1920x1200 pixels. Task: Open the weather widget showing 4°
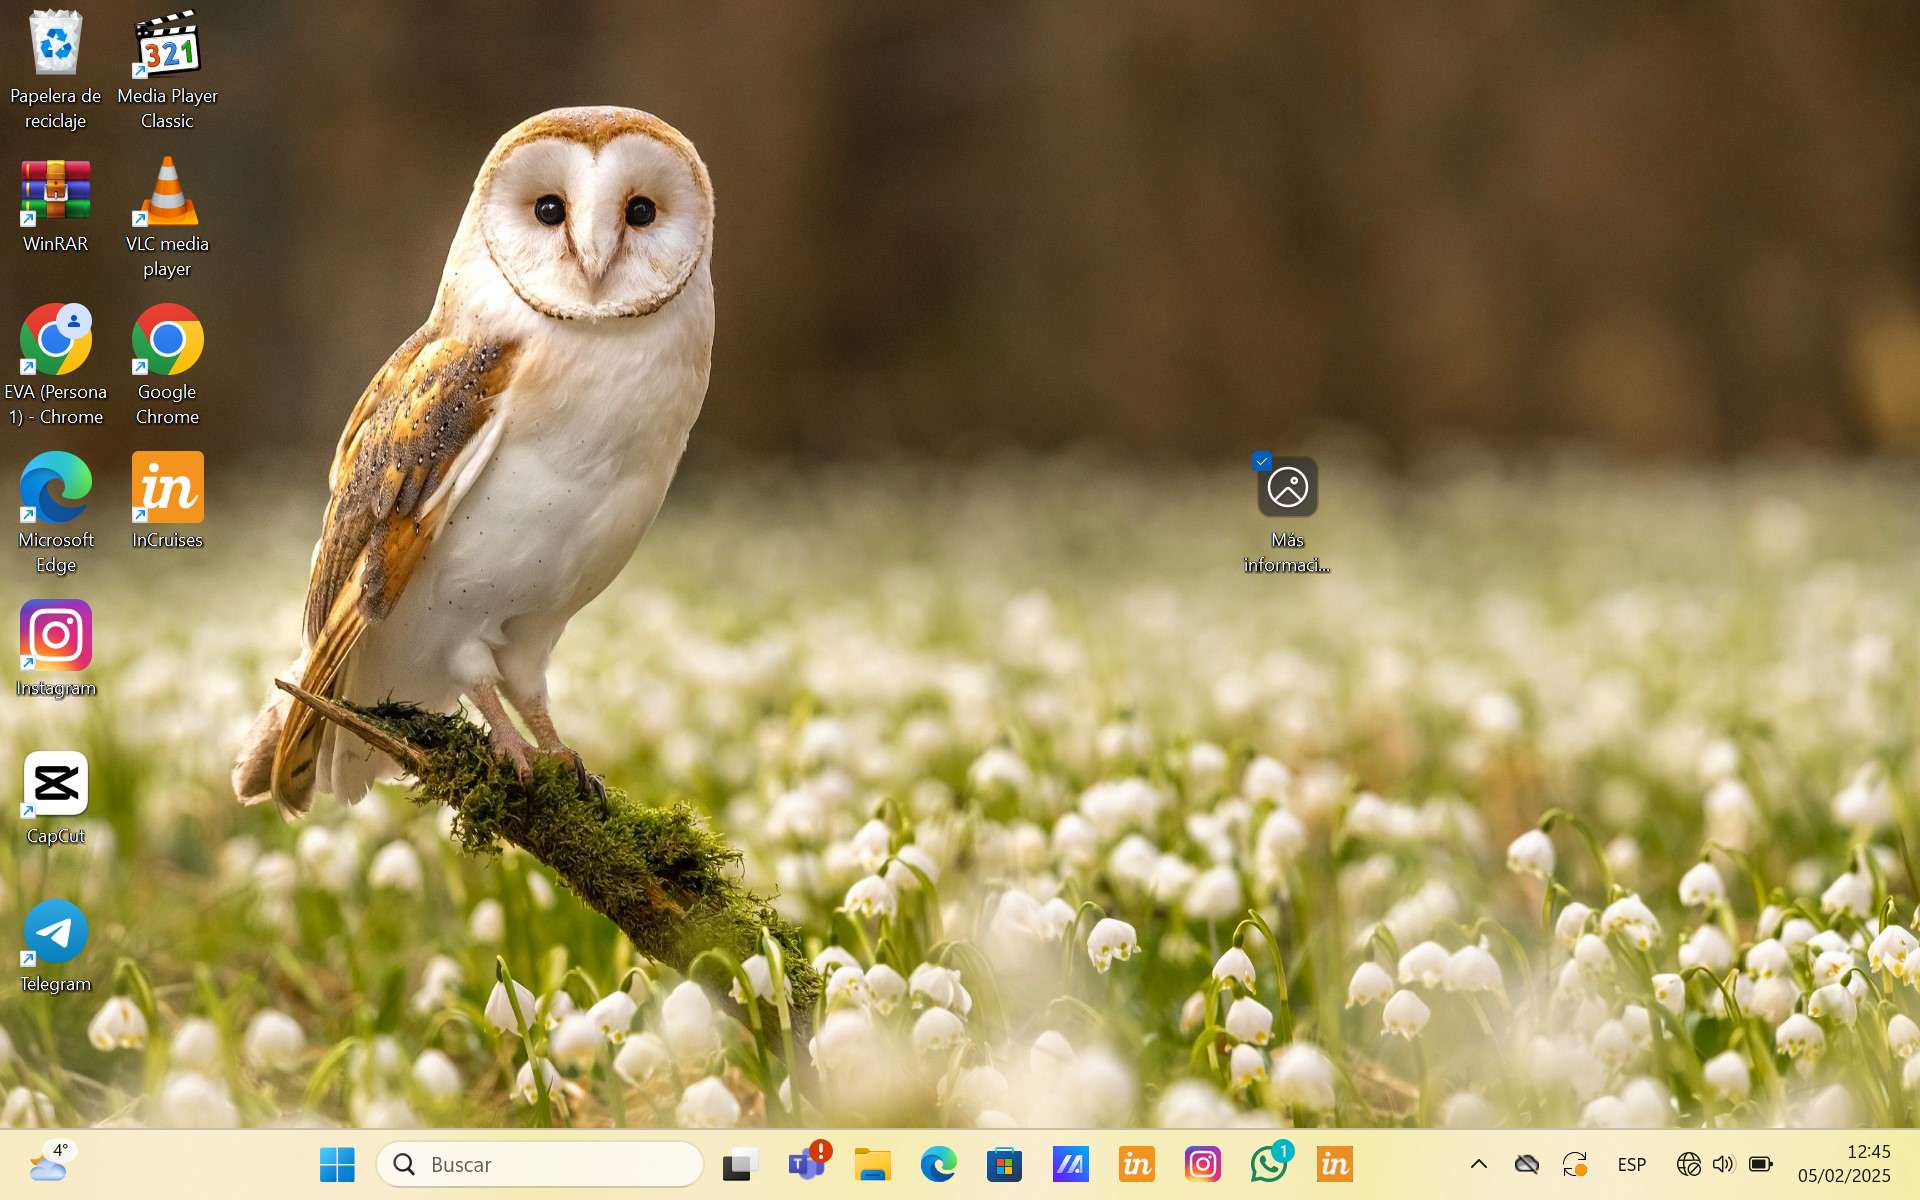[x=50, y=1164]
